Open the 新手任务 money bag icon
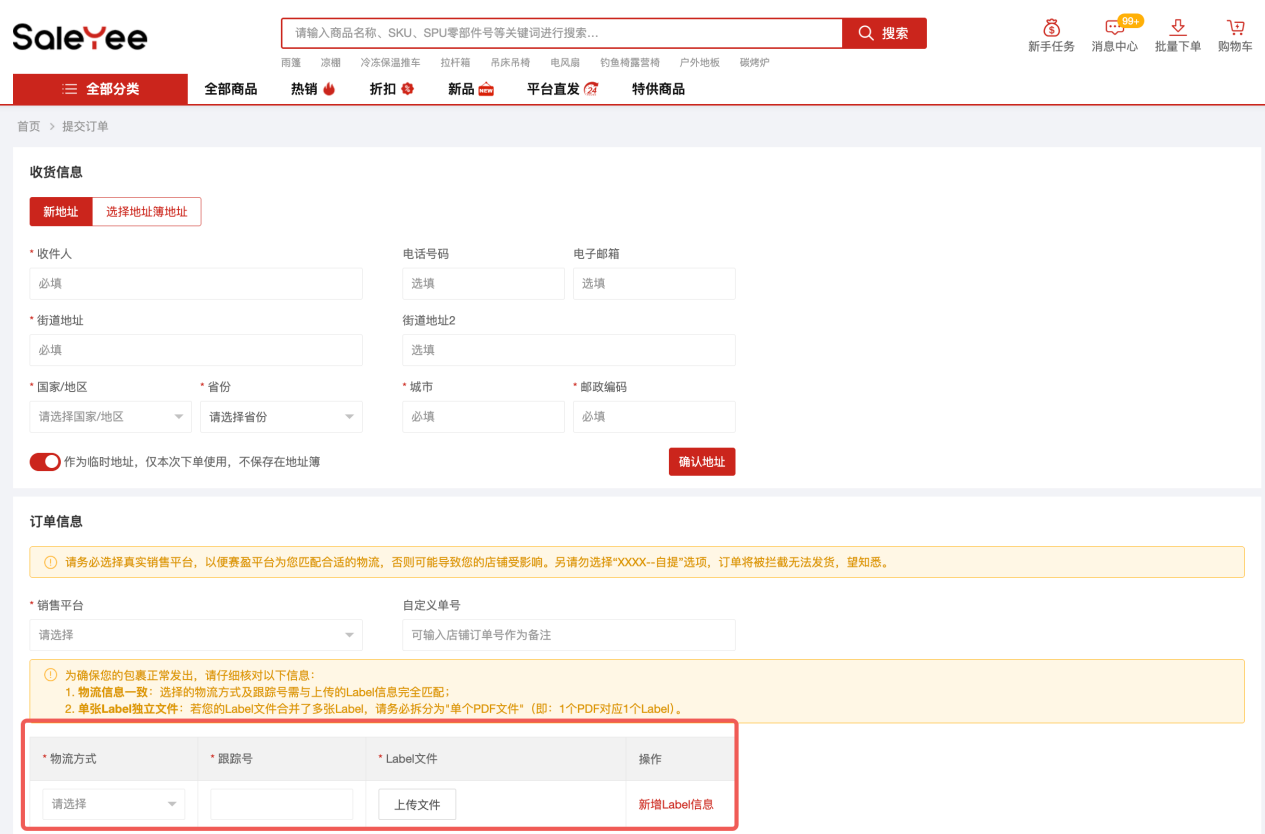The height and width of the screenshot is (834, 1265). point(1050,28)
